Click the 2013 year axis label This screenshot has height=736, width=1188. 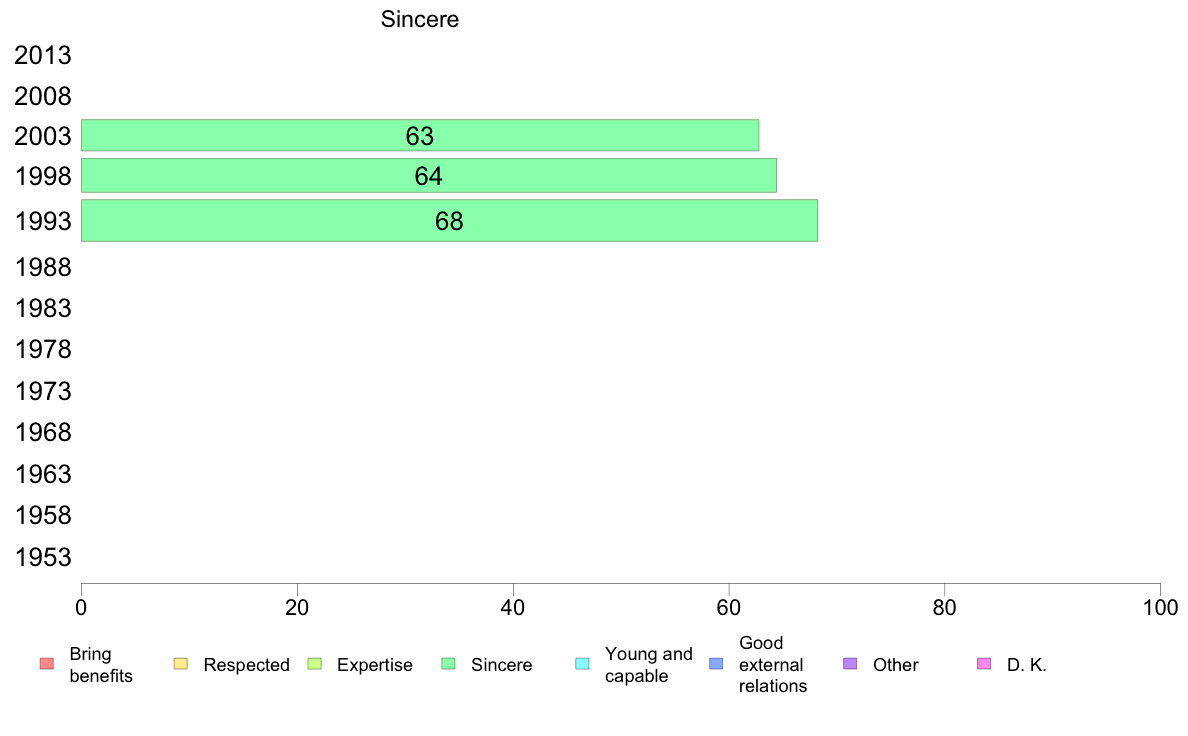point(43,55)
